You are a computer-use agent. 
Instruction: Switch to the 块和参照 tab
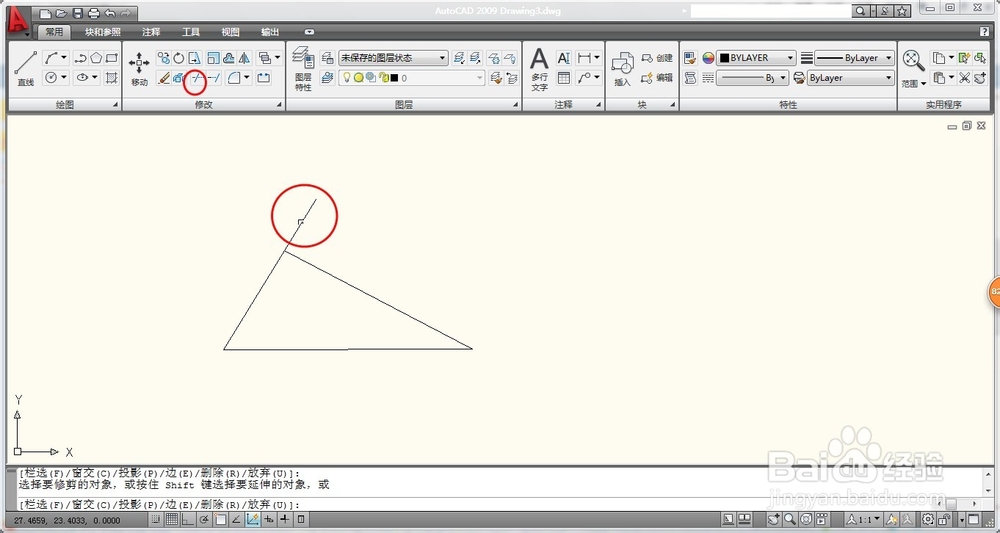103,32
